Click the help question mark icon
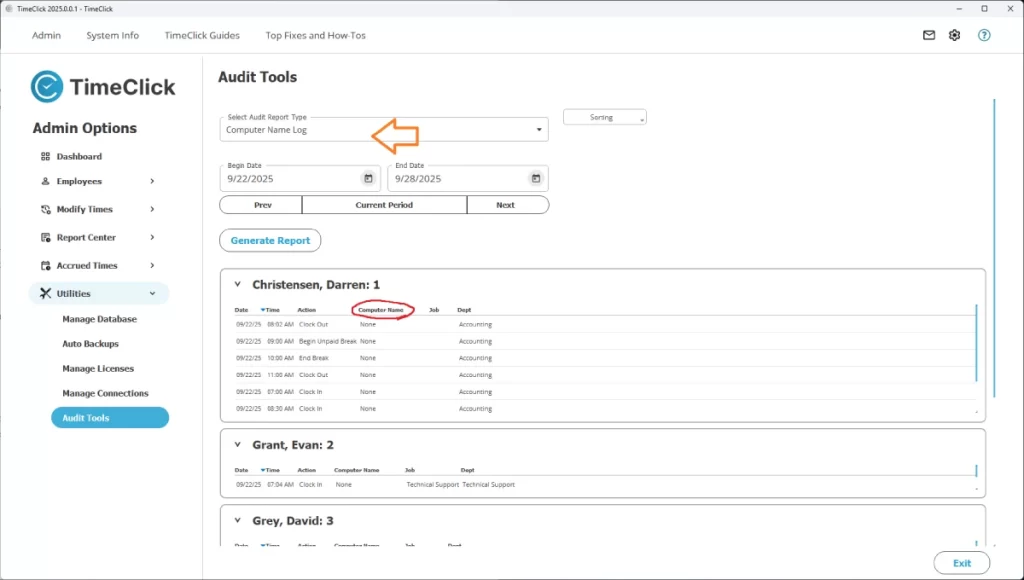This screenshot has width=1024, height=580. coord(984,35)
